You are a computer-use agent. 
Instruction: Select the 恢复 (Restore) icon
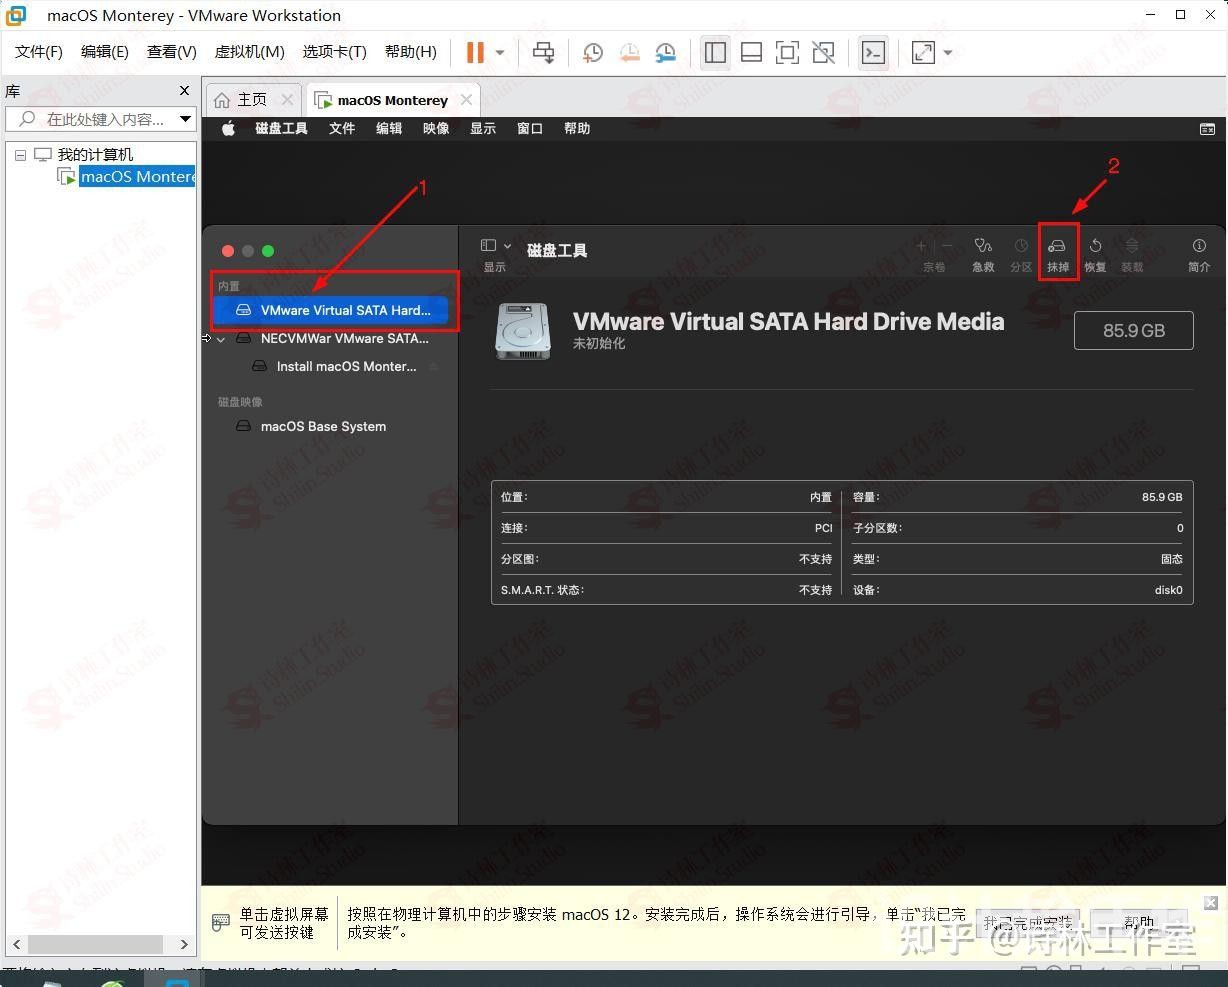(x=1094, y=252)
